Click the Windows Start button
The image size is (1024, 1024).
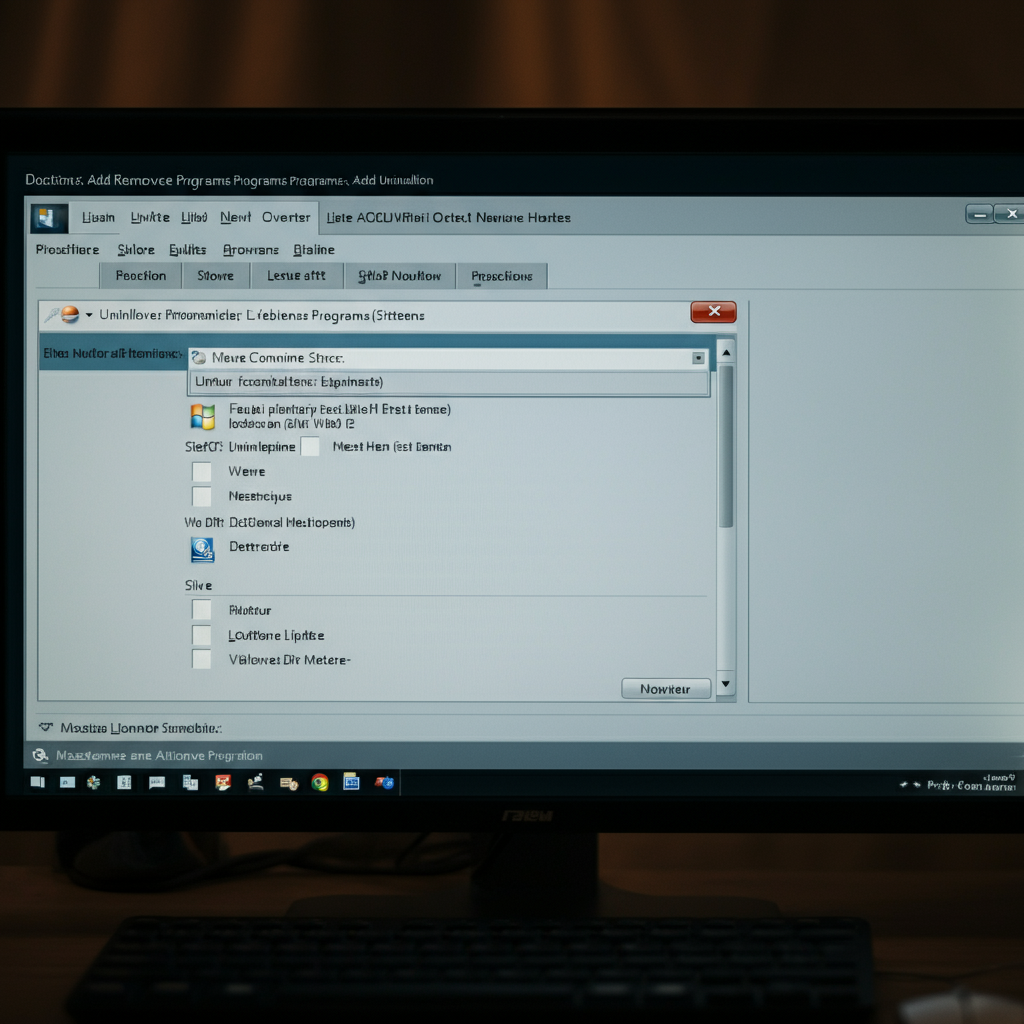coord(37,782)
